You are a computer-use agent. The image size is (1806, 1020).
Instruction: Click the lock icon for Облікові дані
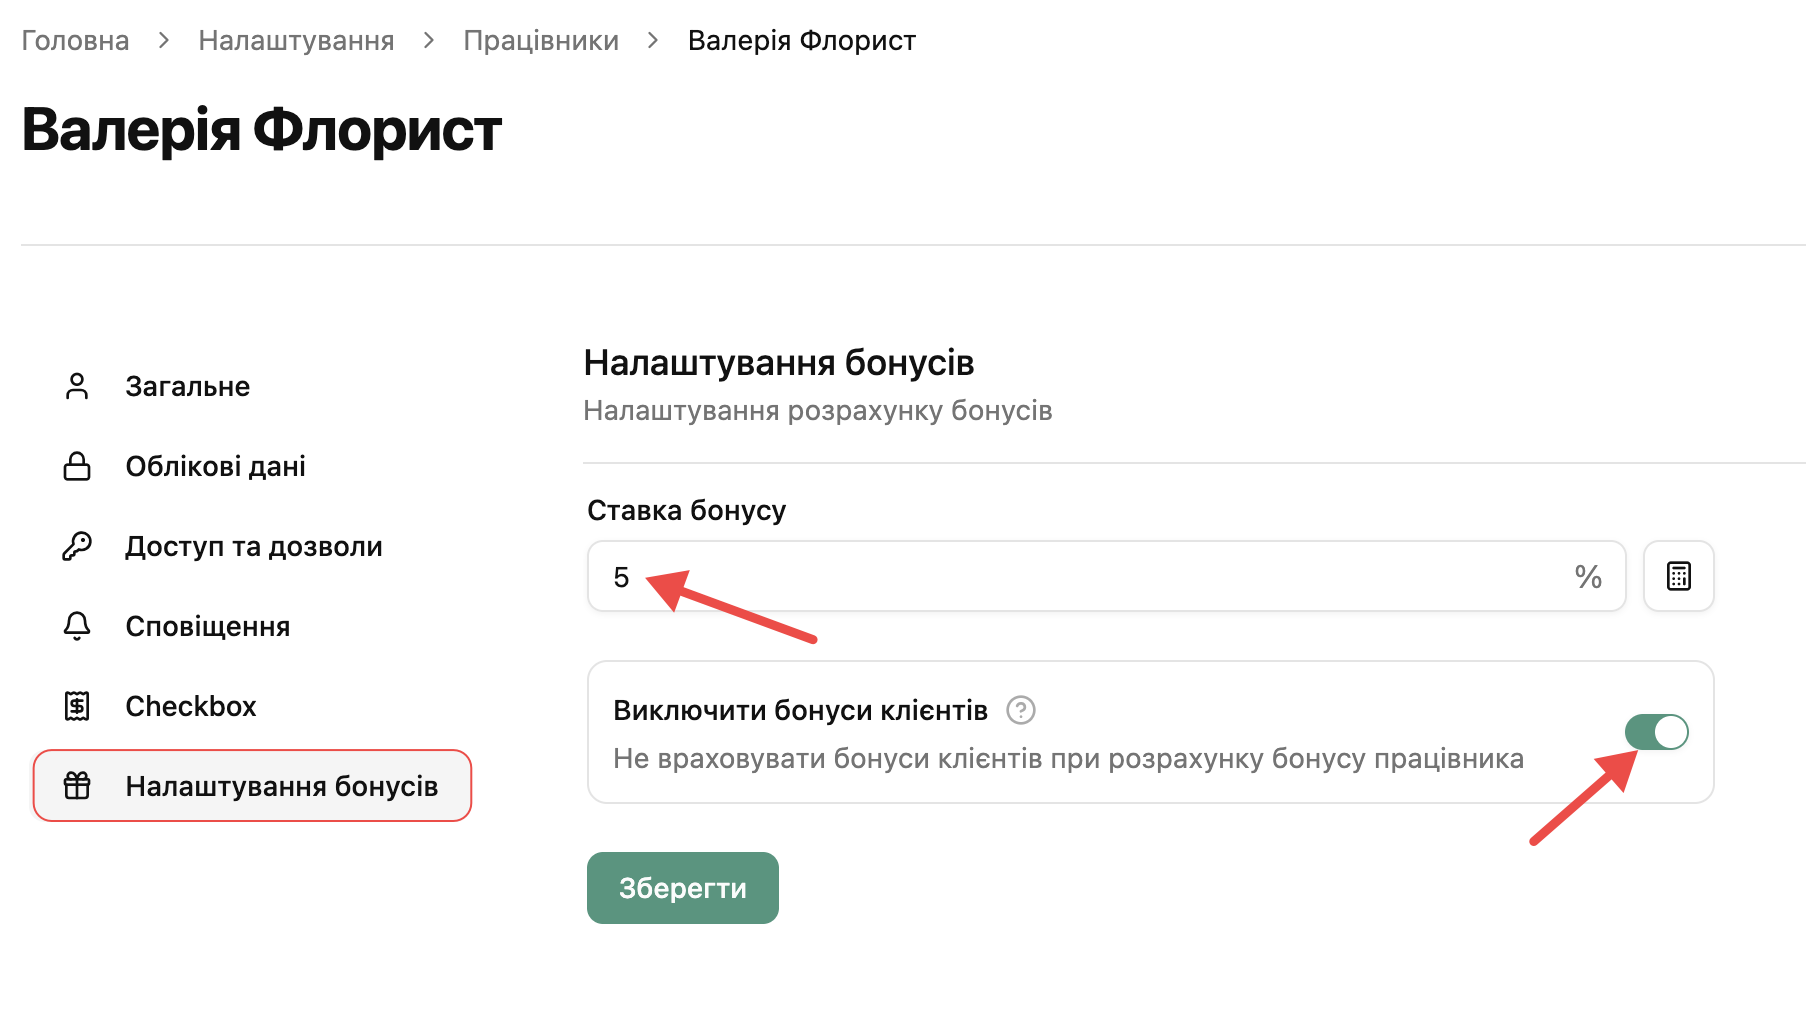77,466
